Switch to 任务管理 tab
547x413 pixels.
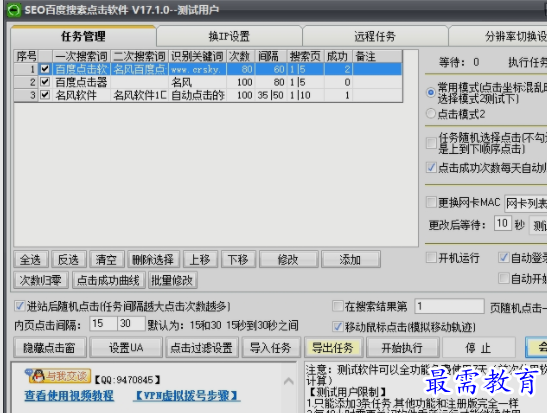click(x=83, y=36)
